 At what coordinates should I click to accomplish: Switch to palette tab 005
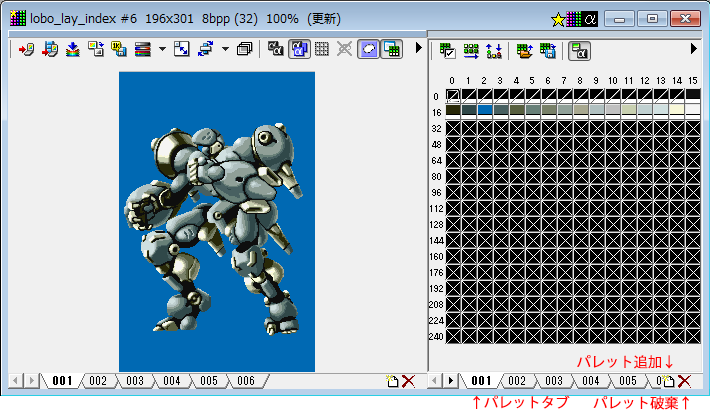point(628,381)
